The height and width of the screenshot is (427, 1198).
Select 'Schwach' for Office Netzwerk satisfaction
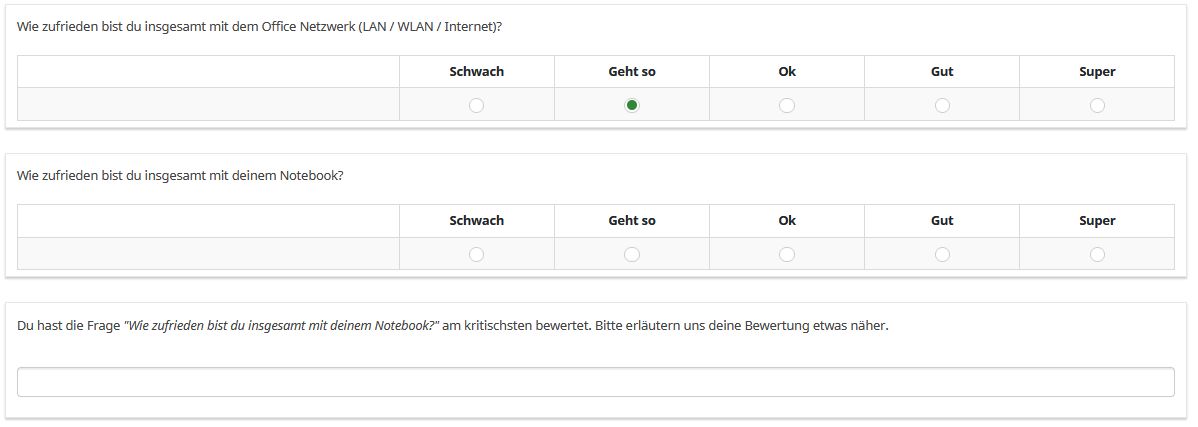[x=477, y=105]
